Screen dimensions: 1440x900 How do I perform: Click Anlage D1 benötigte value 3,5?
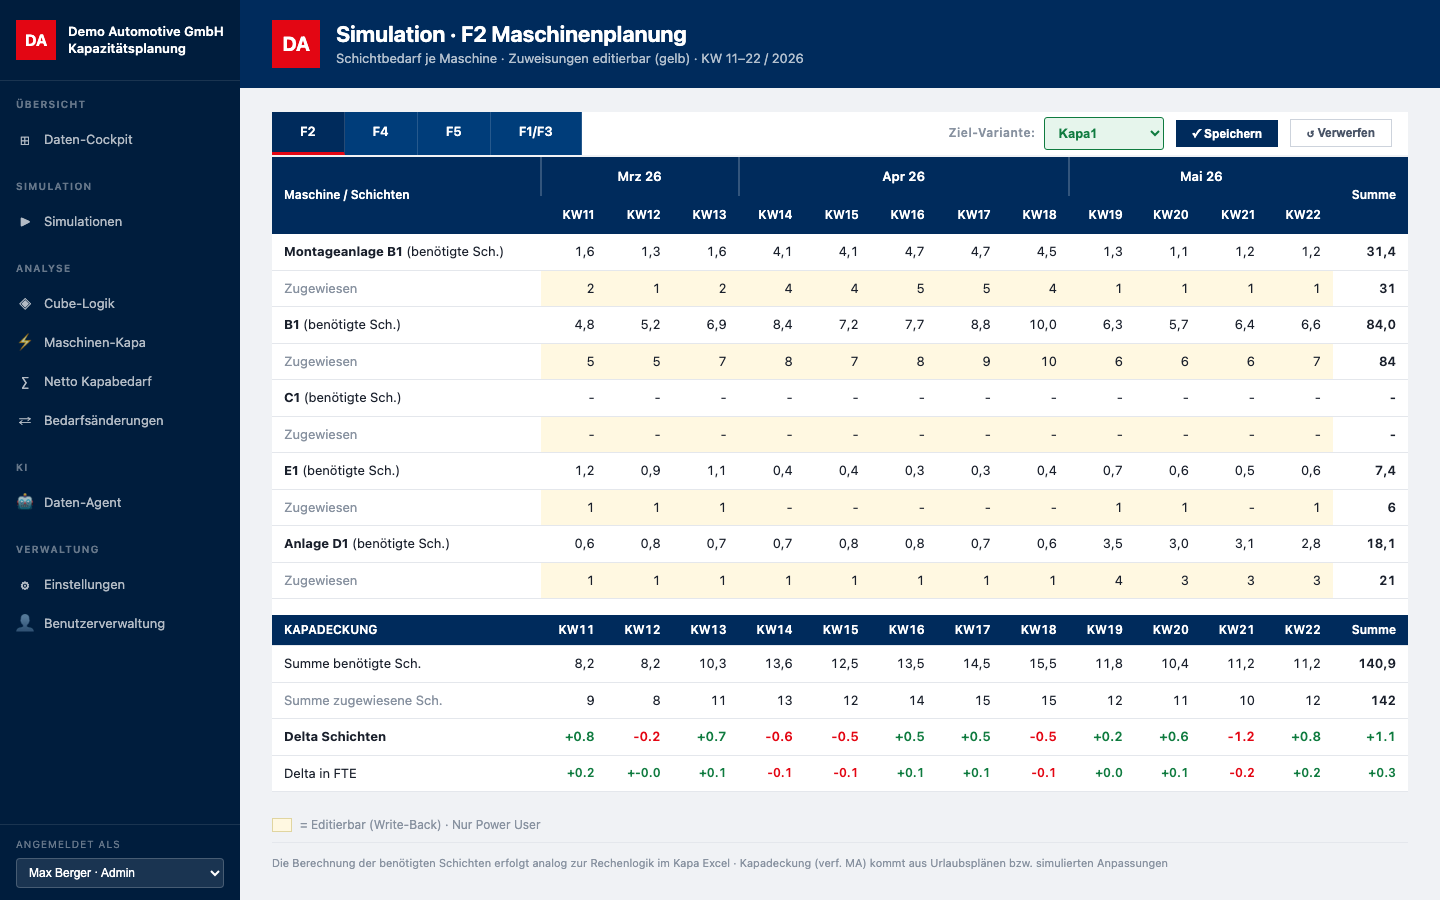1112,544
